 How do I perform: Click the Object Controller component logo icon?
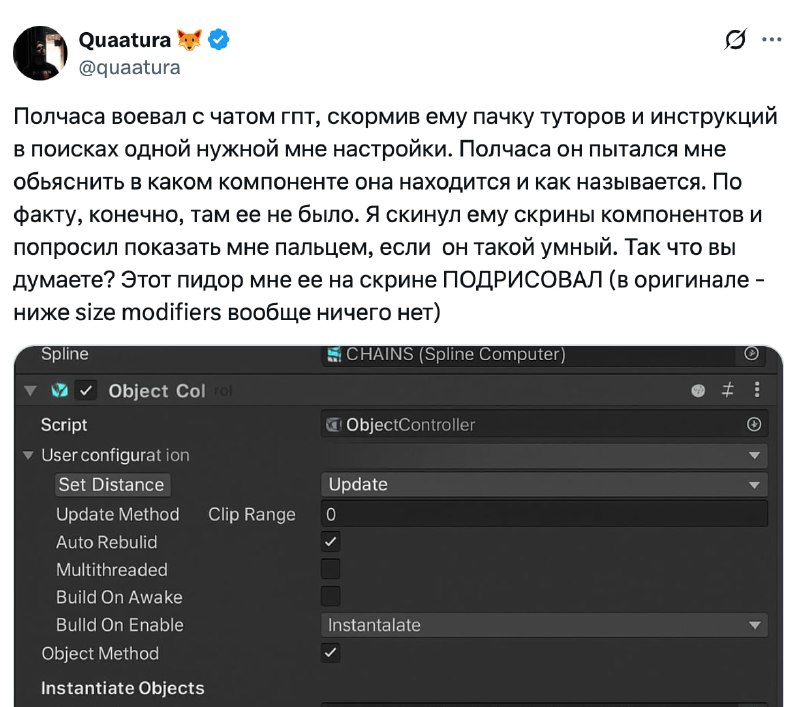point(60,391)
